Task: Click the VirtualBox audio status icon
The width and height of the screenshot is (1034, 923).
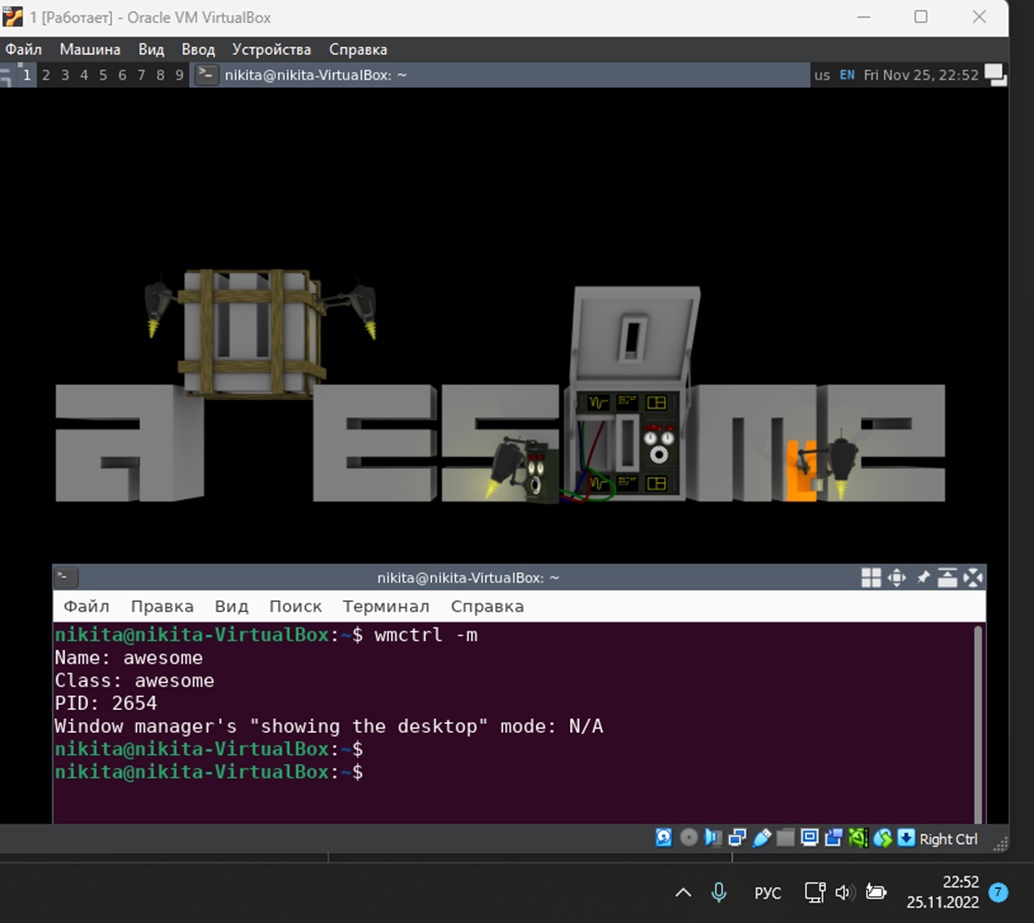Action: click(713, 838)
